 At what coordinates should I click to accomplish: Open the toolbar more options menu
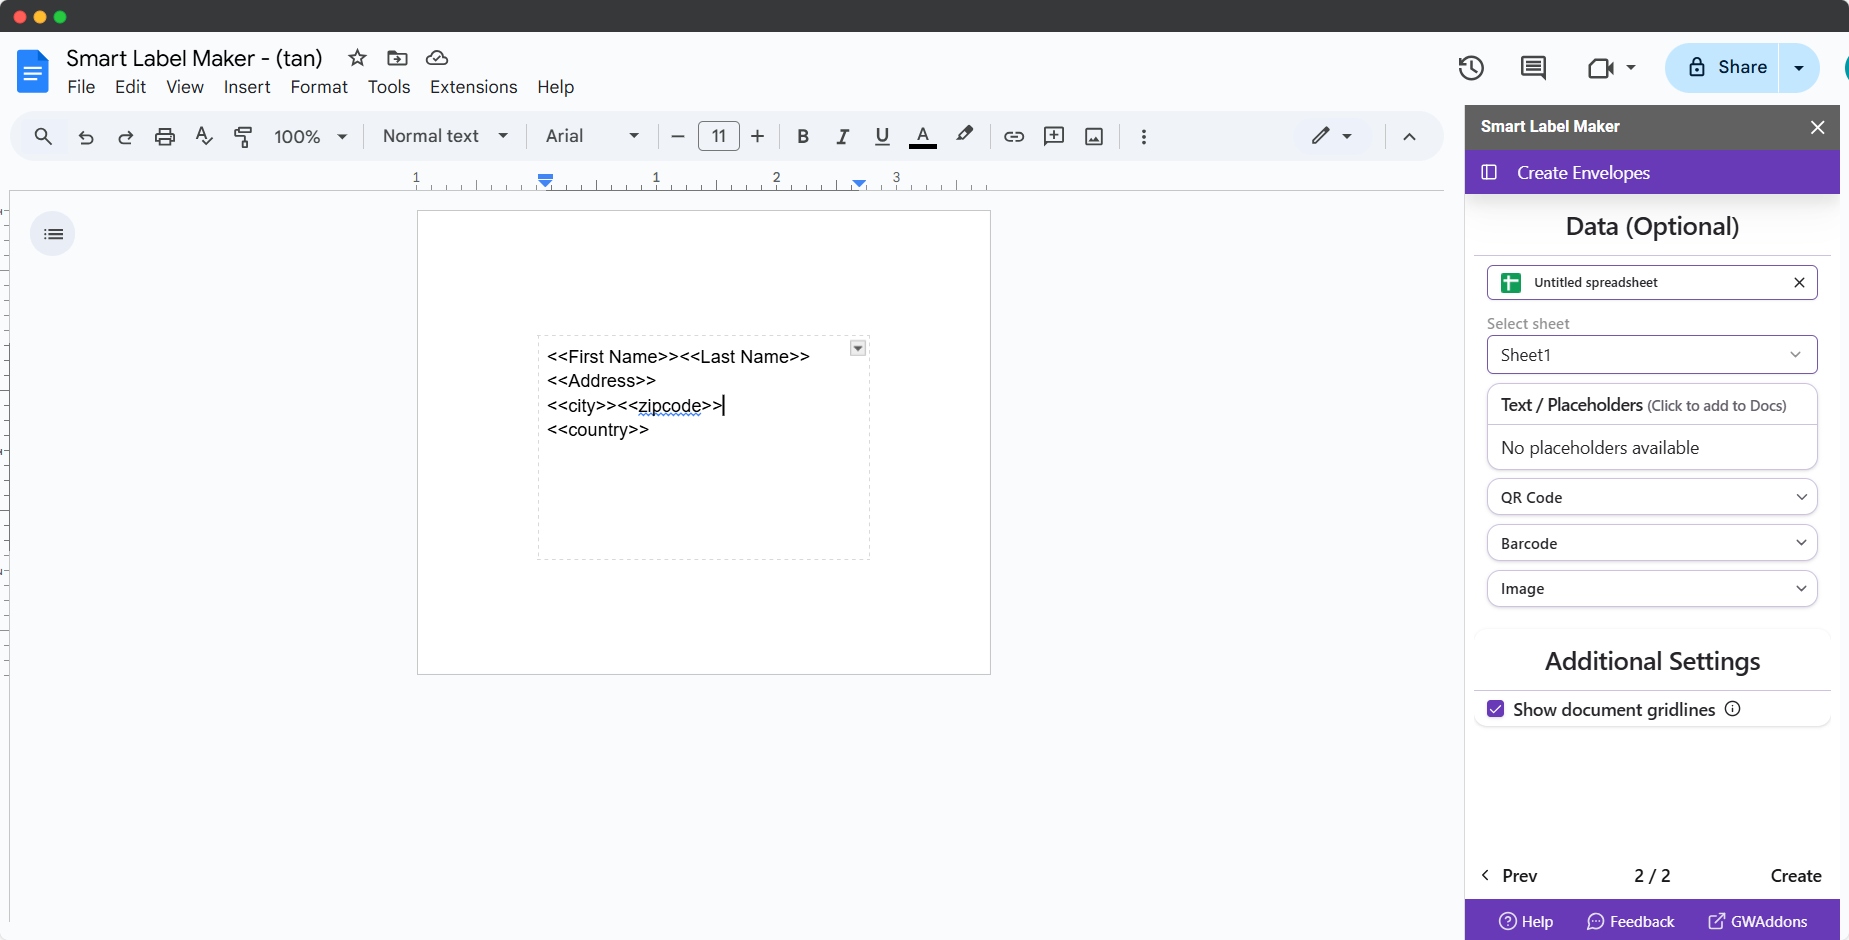1144,136
